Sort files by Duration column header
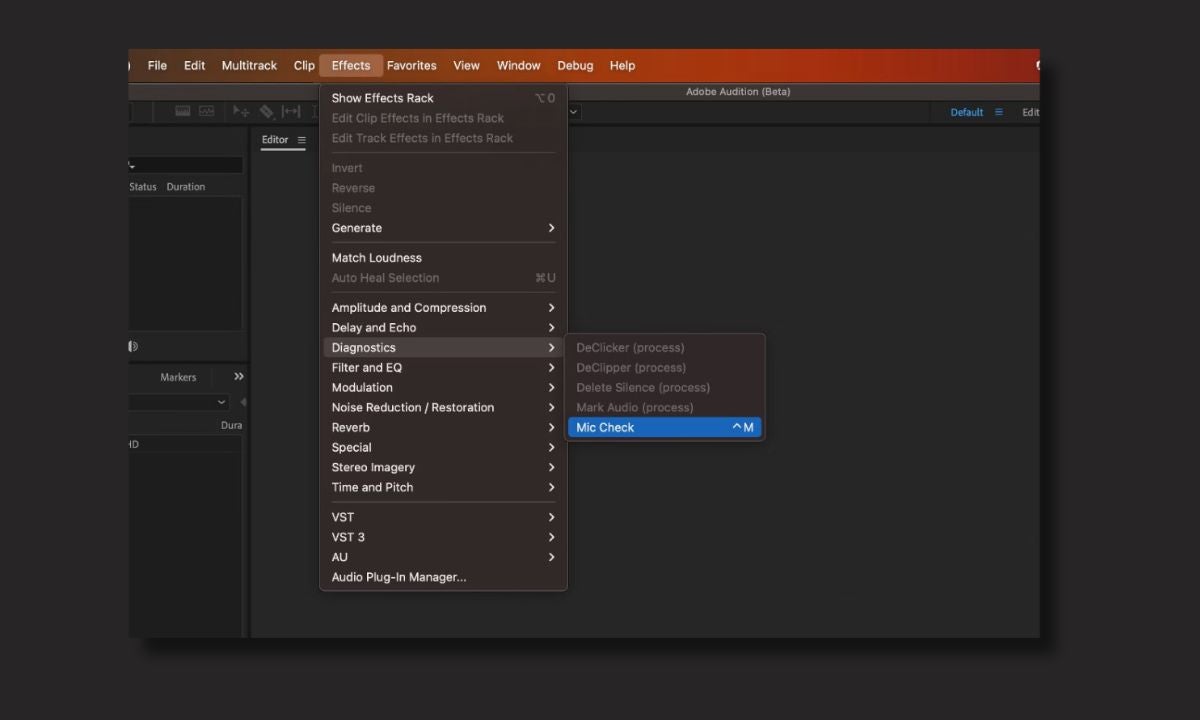Image resolution: width=1200 pixels, height=720 pixels. pyautogui.click(x=186, y=187)
